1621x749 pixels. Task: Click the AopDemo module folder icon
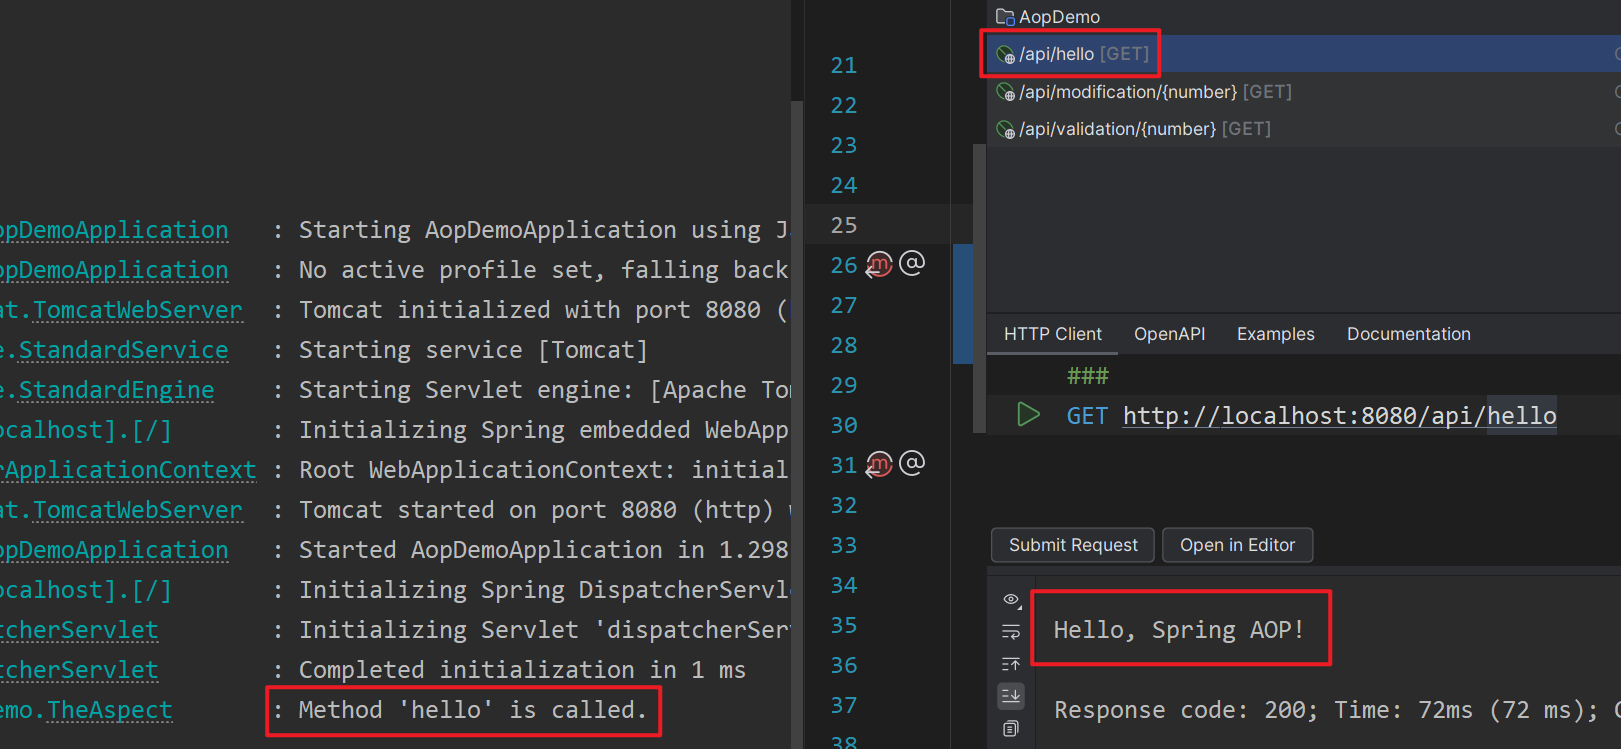click(1005, 17)
